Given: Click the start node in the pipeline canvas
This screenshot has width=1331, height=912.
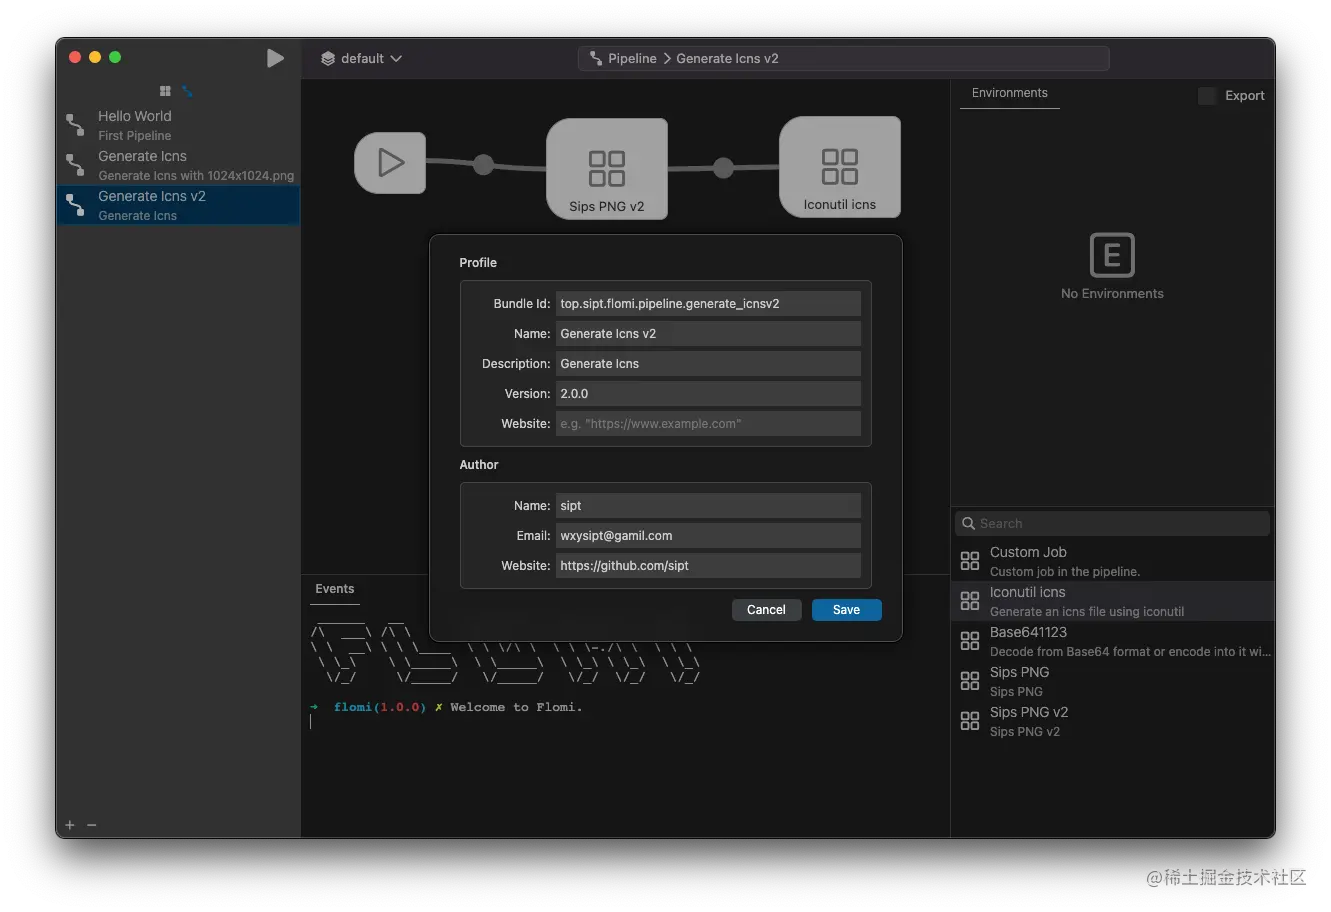Looking at the screenshot, I should click(390, 162).
